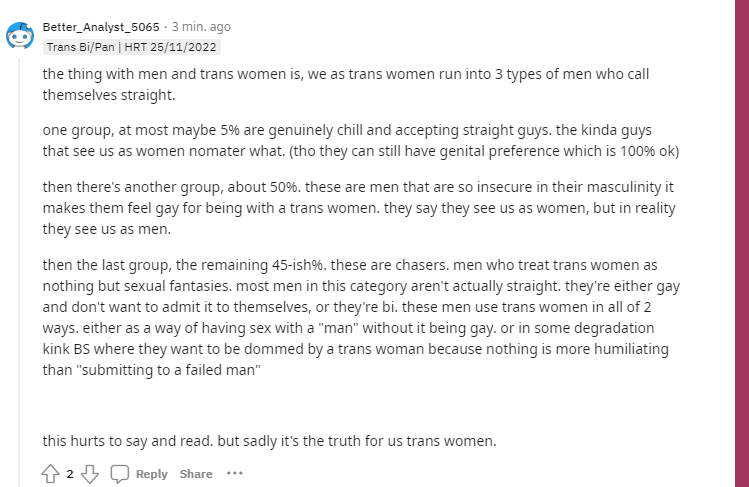Click the Share button below the comment
Screen dimensions: 749x487
196,474
